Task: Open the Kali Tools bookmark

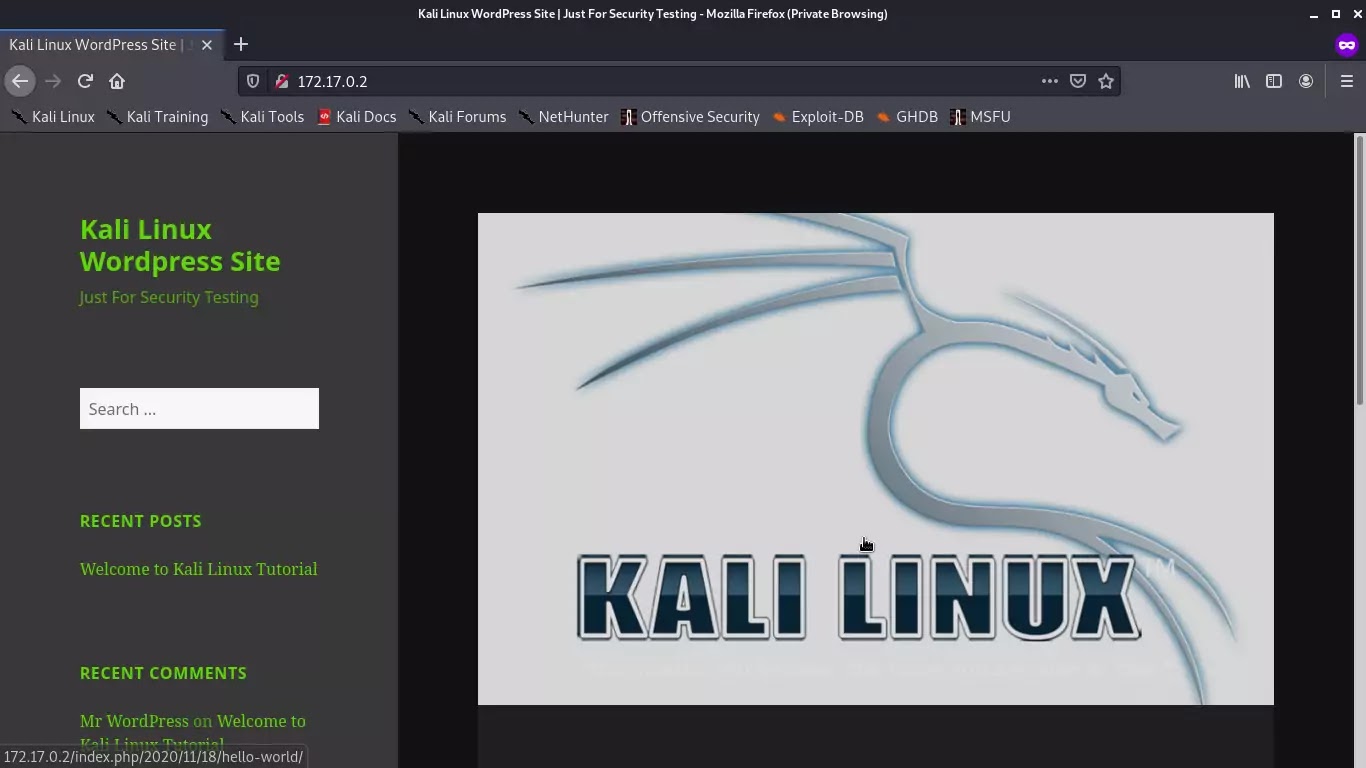Action: point(262,117)
